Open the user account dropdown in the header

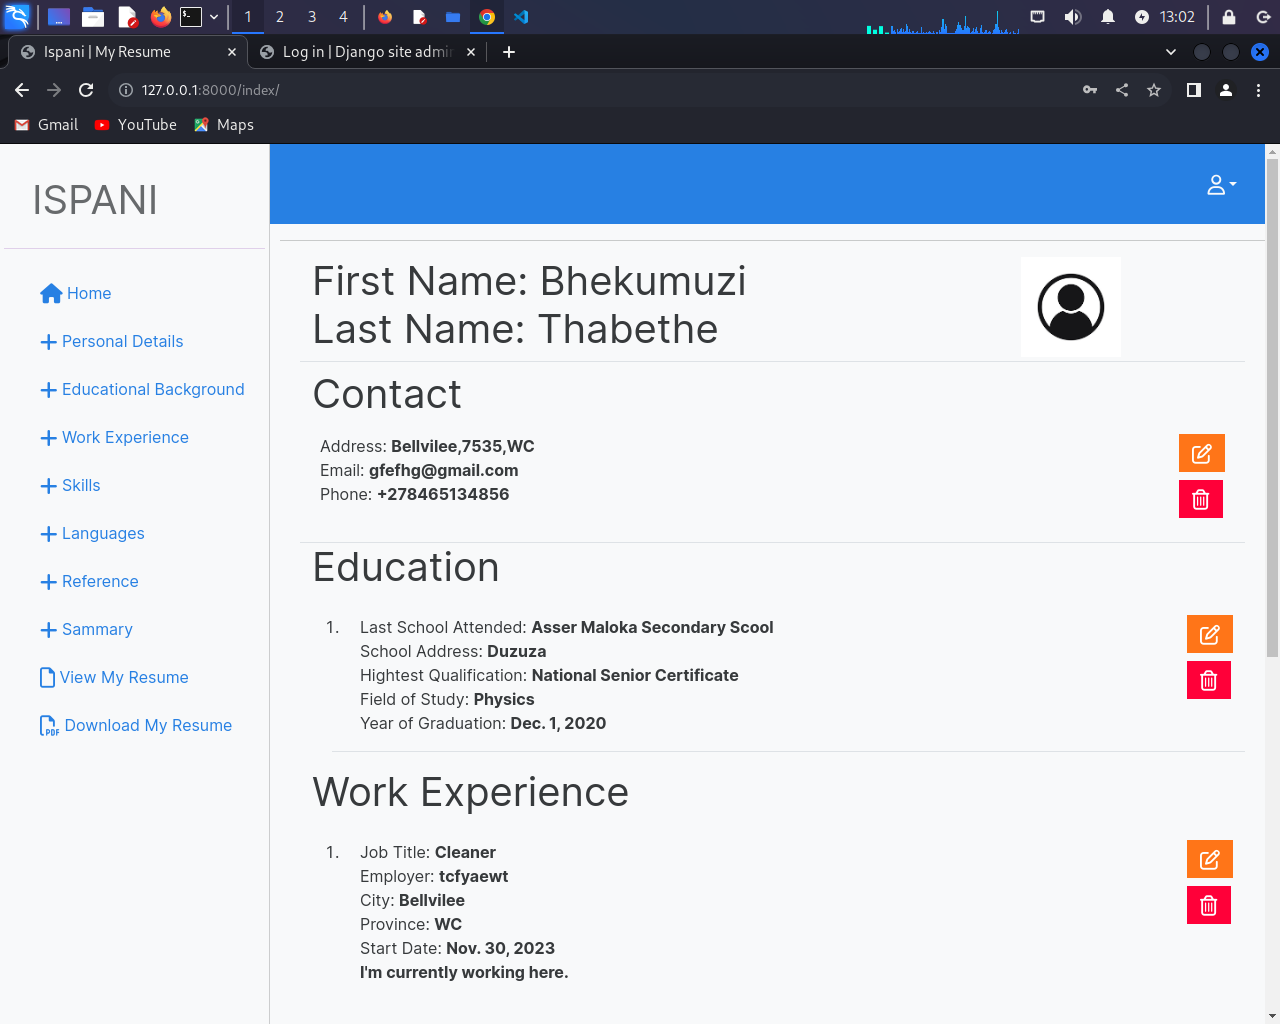(x=1220, y=185)
